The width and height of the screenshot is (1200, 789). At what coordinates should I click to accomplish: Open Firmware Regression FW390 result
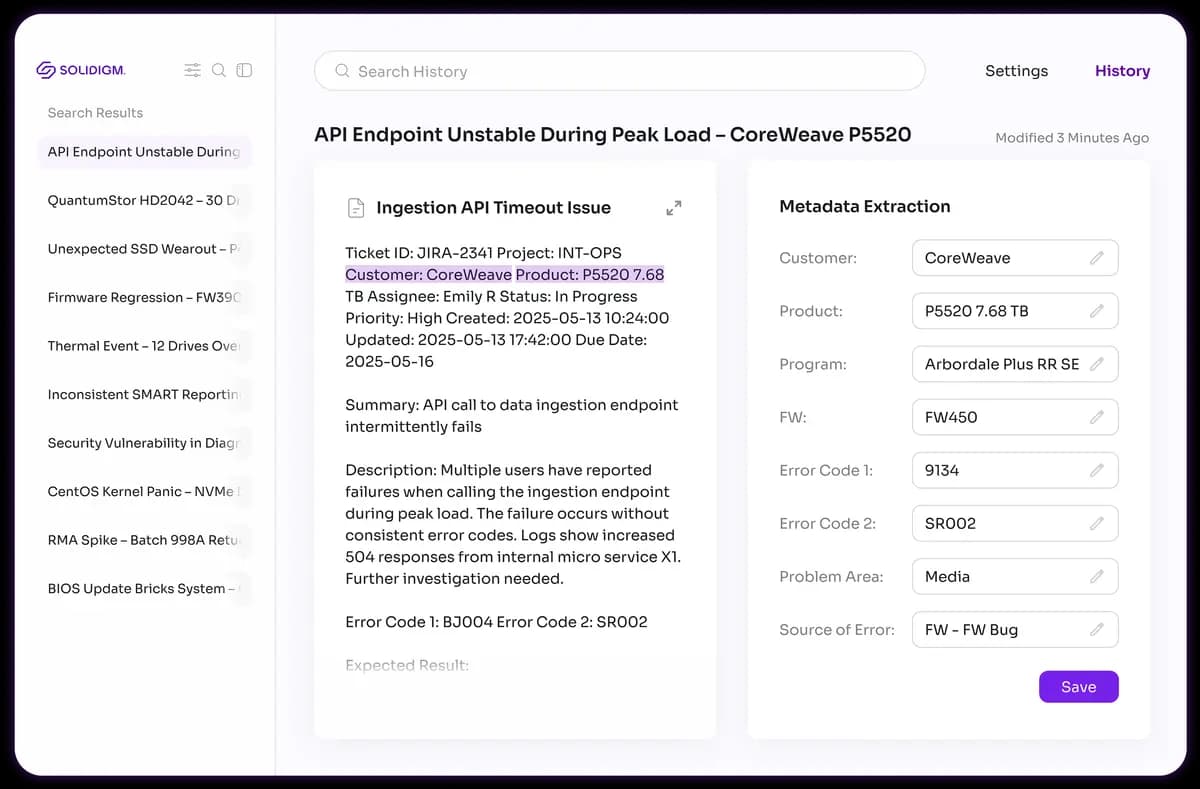pos(146,297)
